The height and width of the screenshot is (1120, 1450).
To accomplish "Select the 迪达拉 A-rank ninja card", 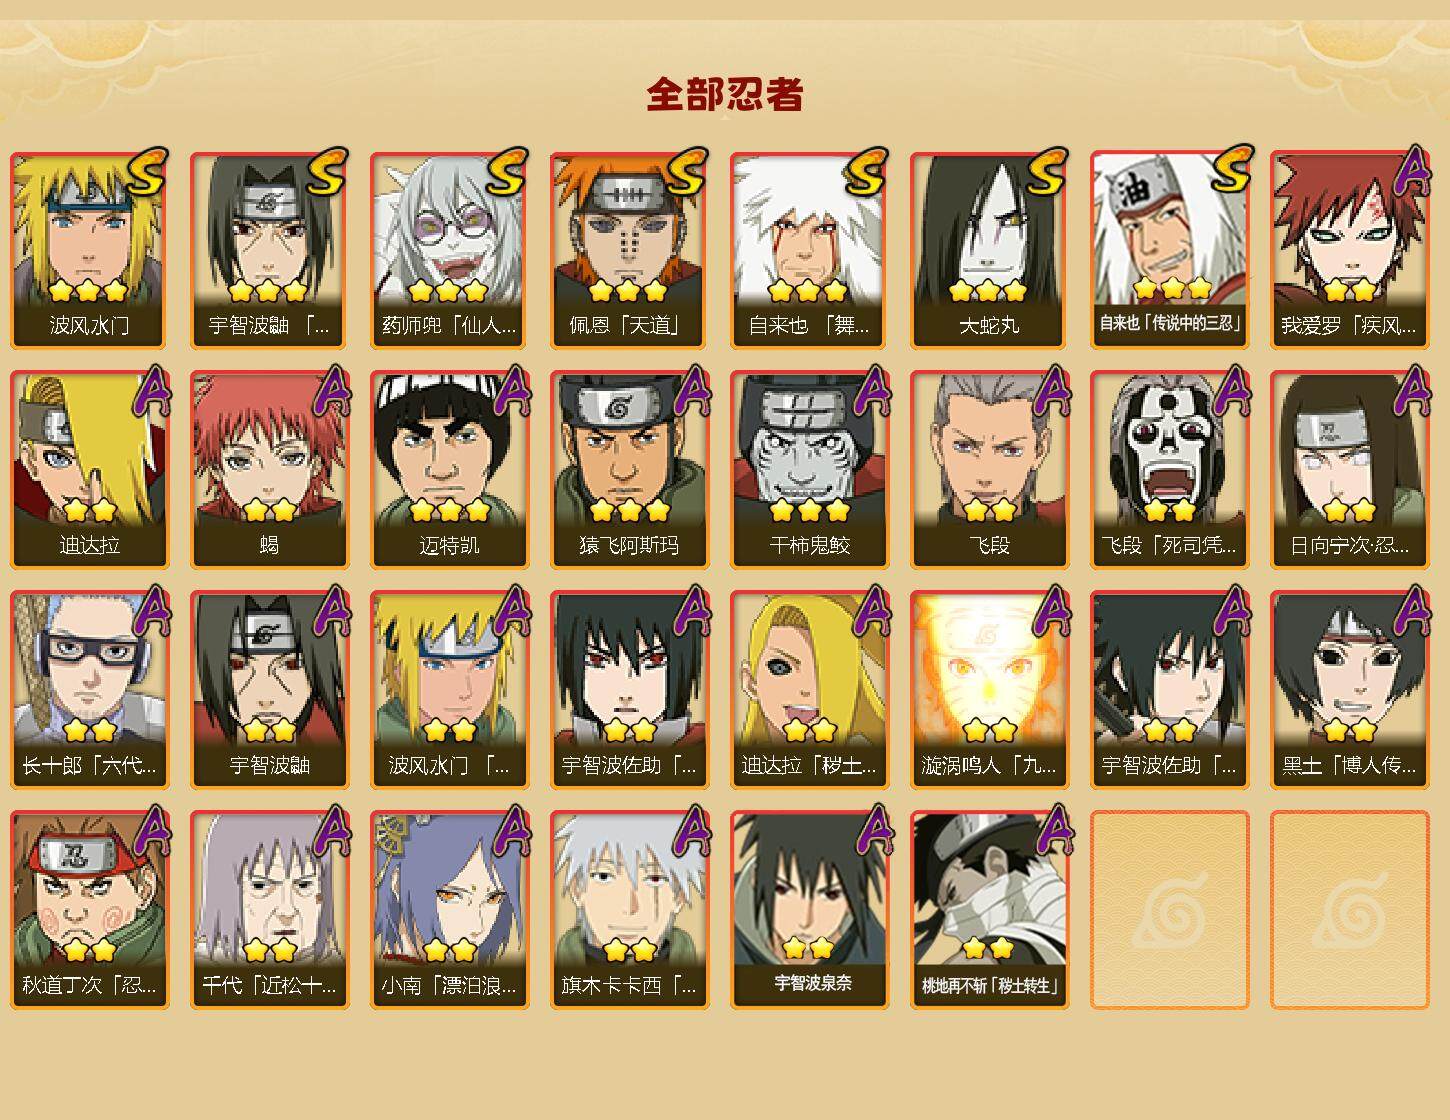I will 90,470.
